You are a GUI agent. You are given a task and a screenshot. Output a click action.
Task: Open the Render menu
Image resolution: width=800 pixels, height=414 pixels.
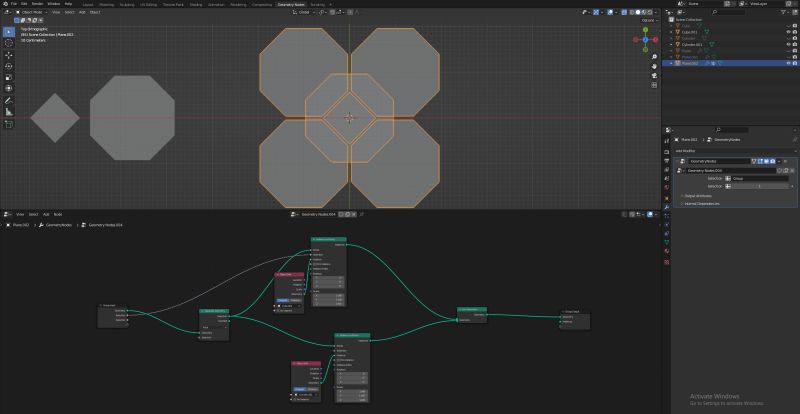pos(37,4)
